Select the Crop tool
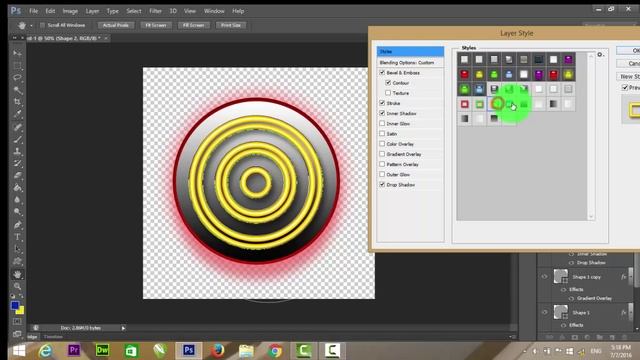The width and height of the screenshot is (640, 360). point(18,102)
